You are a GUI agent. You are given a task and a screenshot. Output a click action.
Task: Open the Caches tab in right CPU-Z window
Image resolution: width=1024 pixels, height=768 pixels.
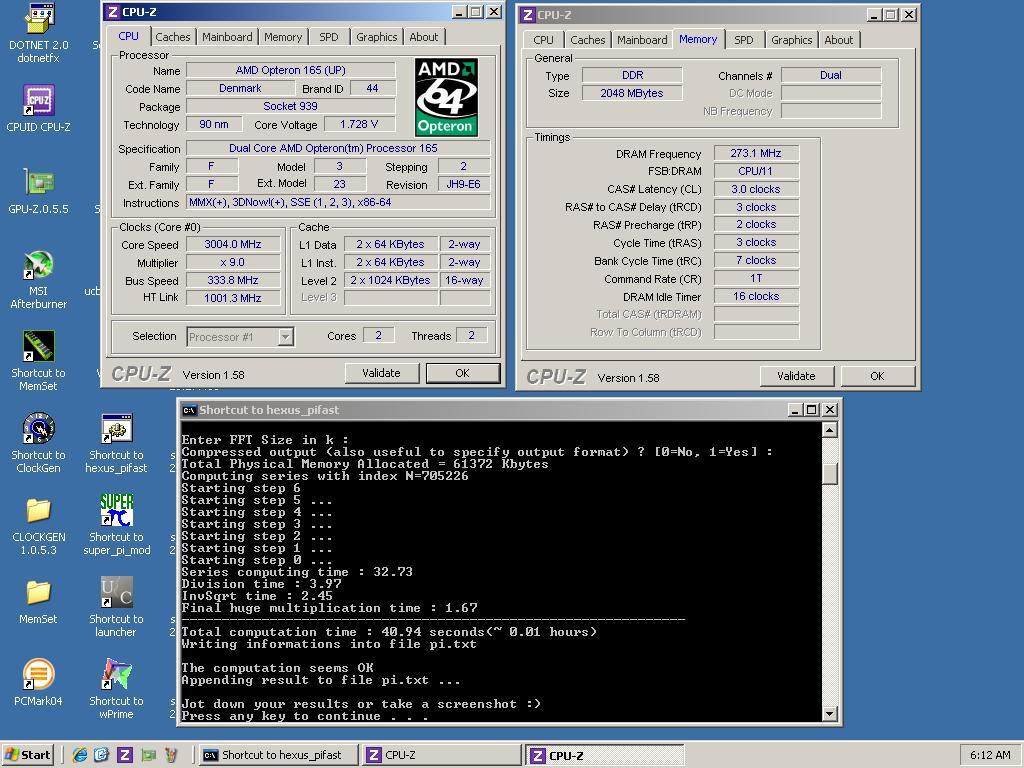point(587,40)
